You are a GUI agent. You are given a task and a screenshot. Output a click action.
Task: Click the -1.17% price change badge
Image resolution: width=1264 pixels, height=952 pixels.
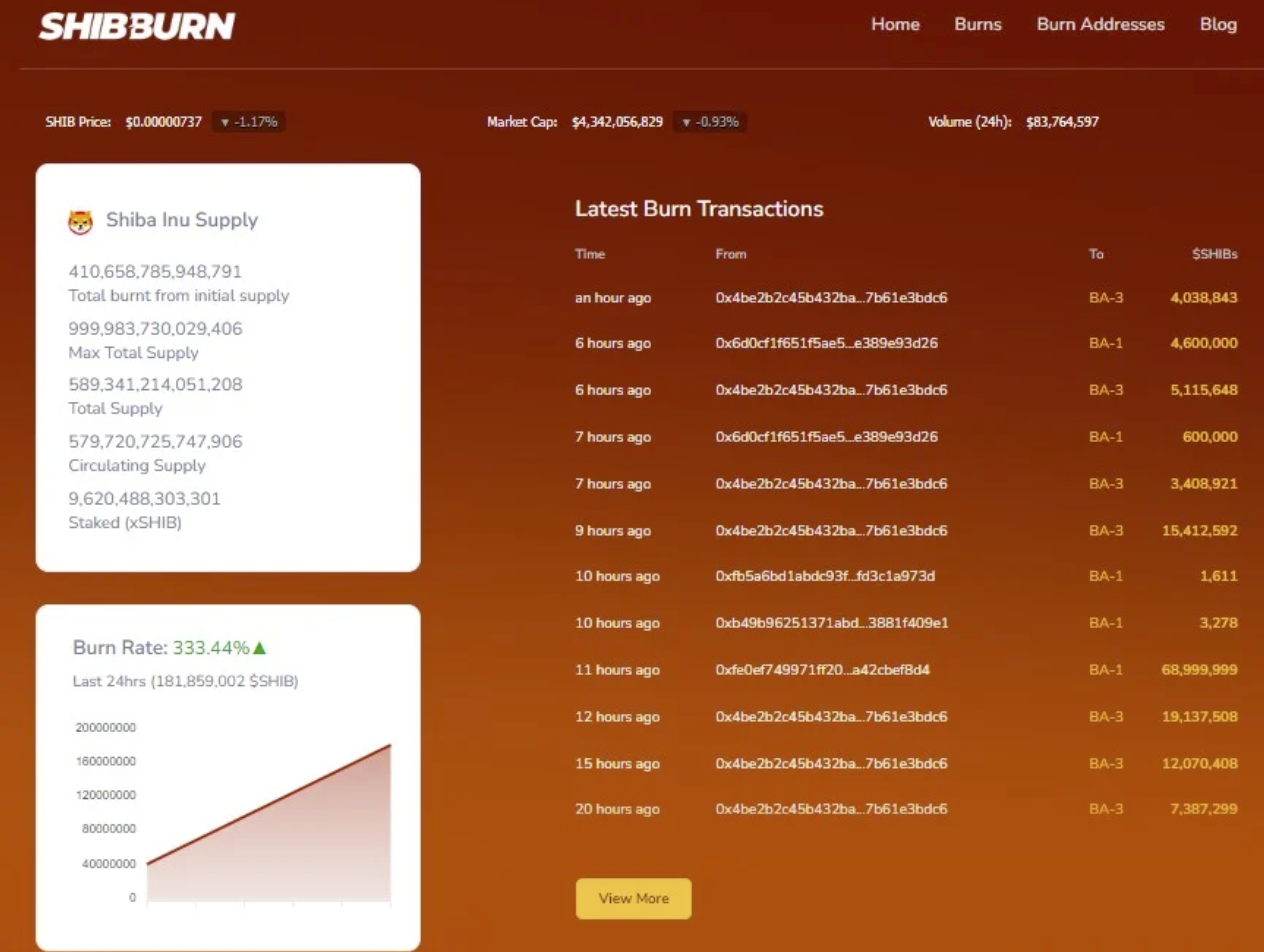pyautogui.click(x=249, y=122)
